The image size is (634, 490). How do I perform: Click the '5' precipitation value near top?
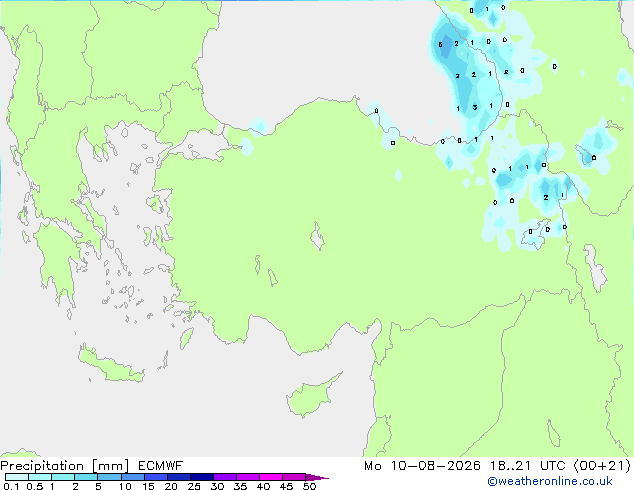(x=440, y=44)
